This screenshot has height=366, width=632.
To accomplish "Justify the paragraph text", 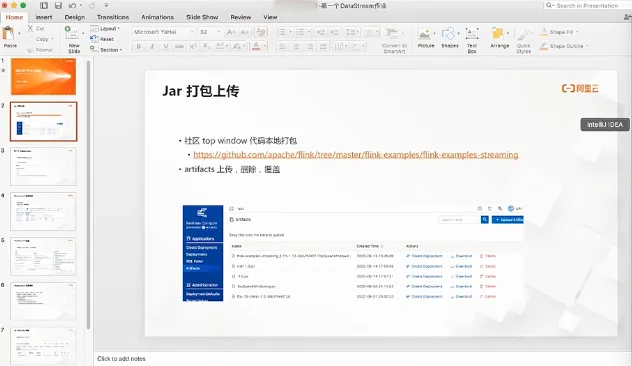I will coord(323,47).
